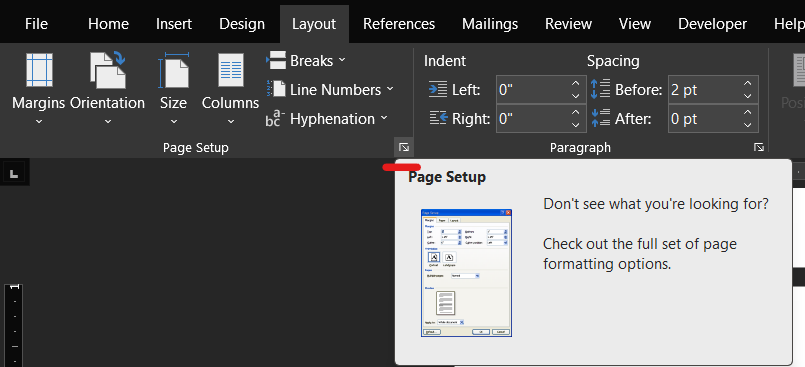Open the Paragraph dialog launcher
The height and width of the screenshot is (367, 805).
pyautogui.click(x=759, y=148)
